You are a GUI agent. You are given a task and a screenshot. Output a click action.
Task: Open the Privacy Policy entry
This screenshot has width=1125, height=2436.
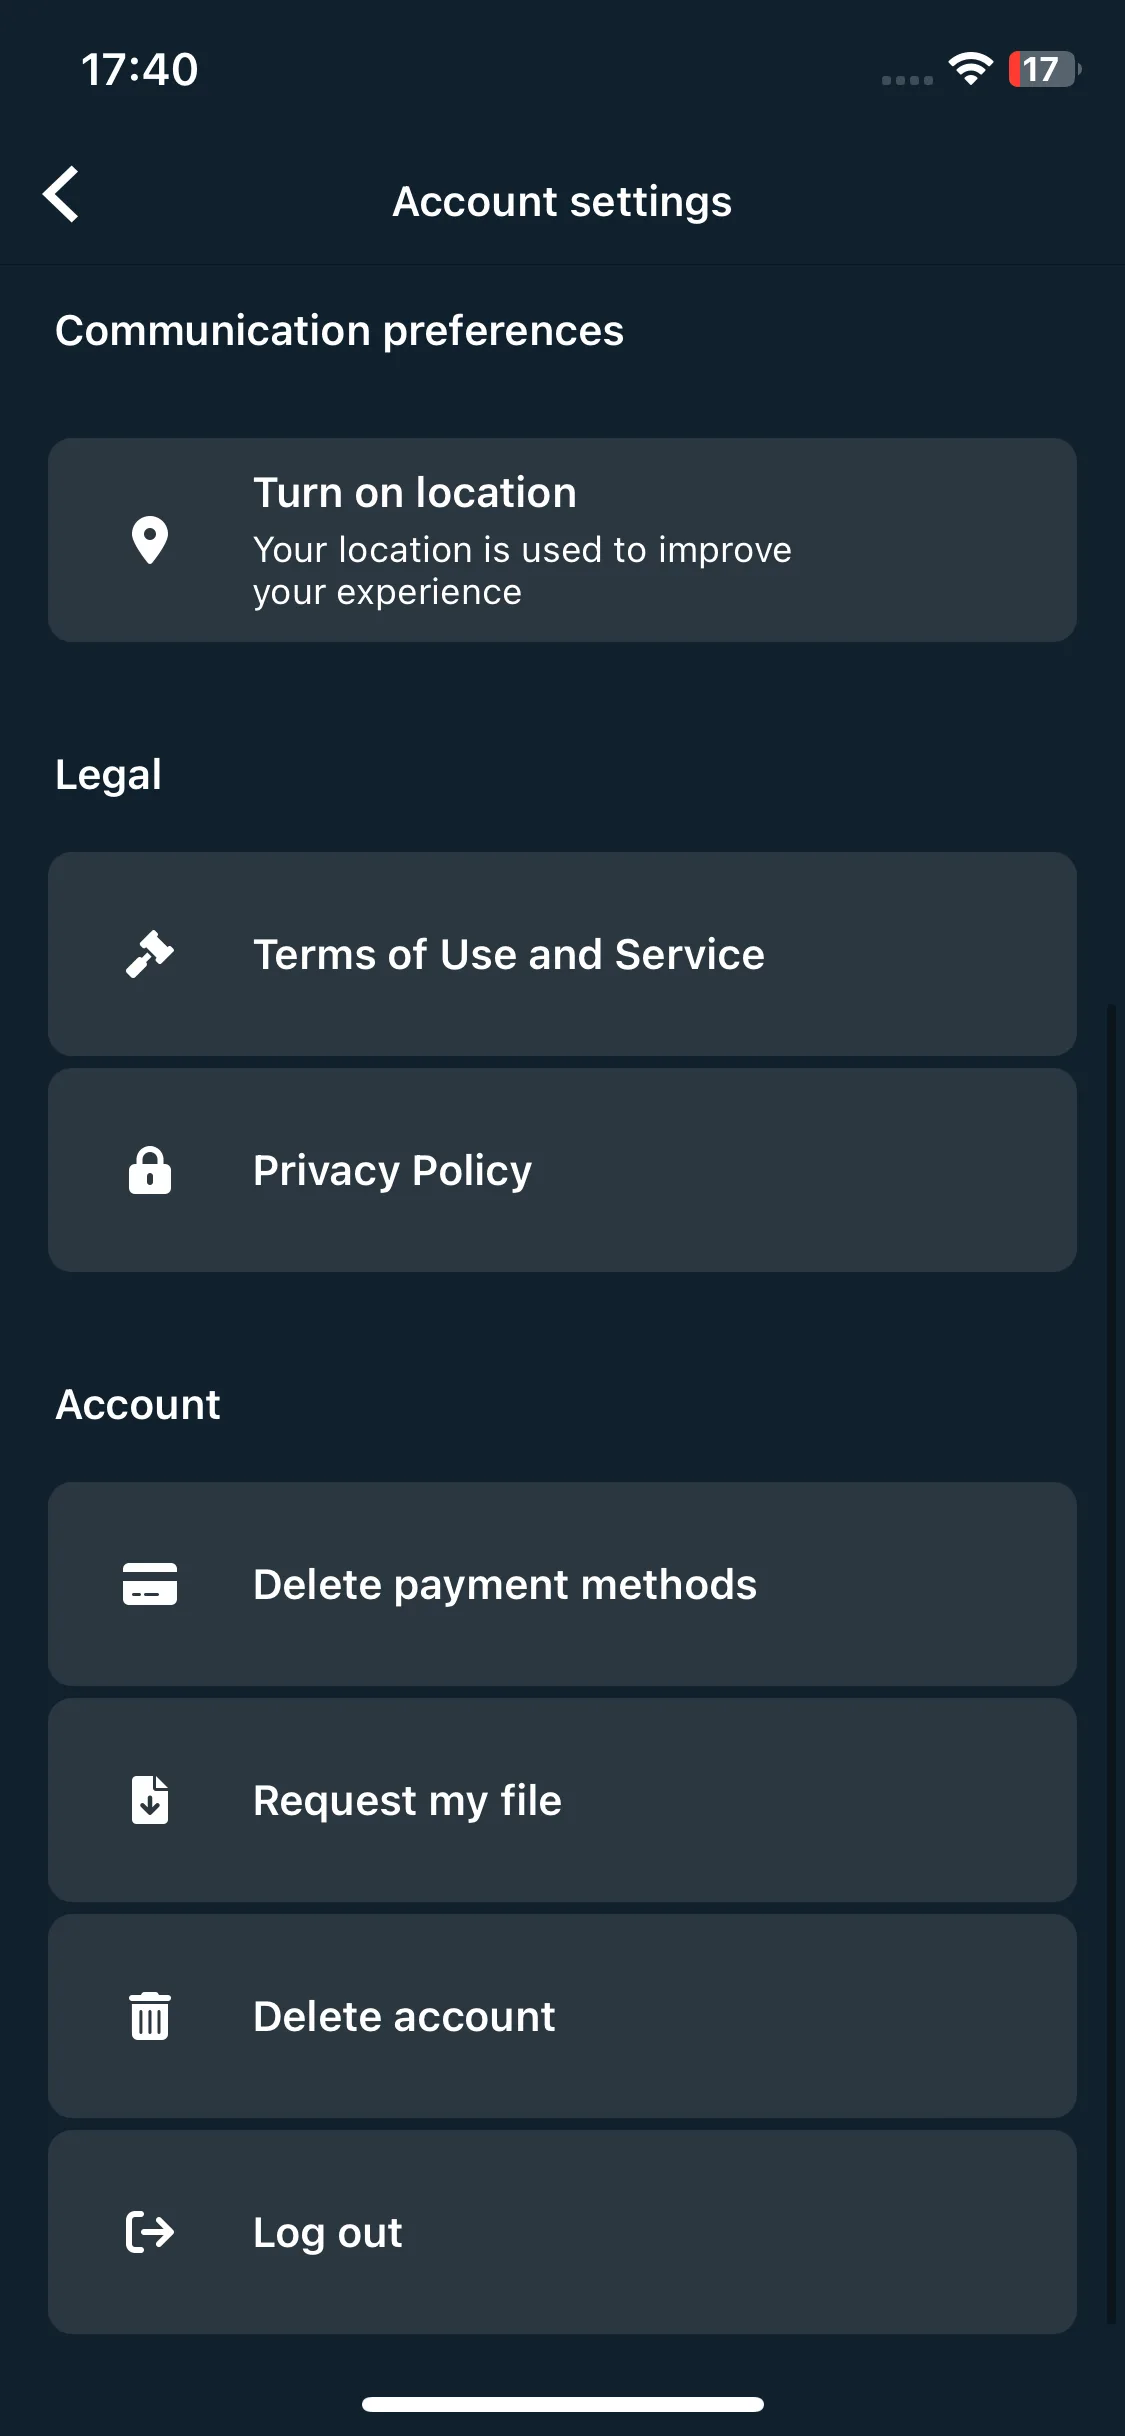562,1170
